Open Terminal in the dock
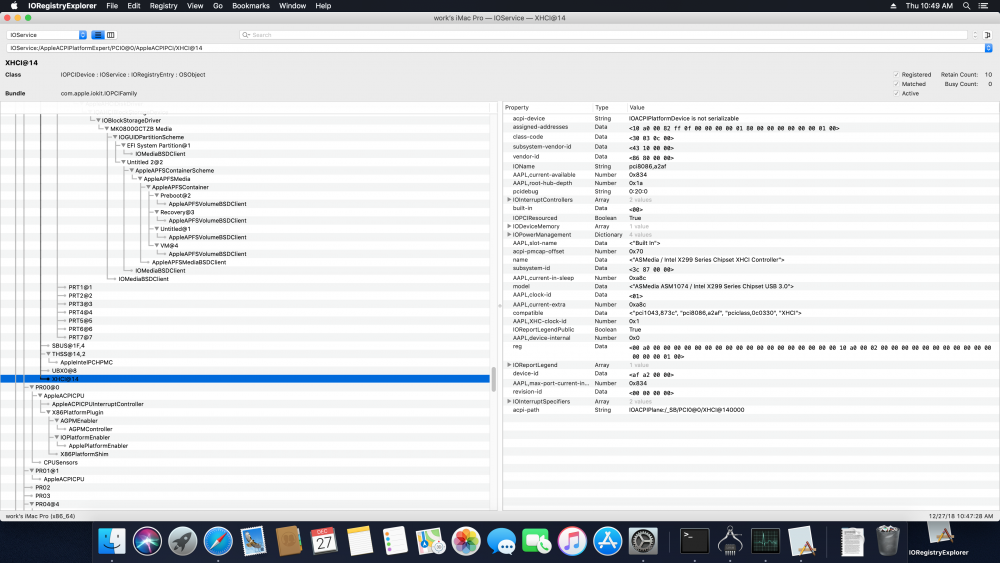This screenshot has width=1000, height=563. 695,542
